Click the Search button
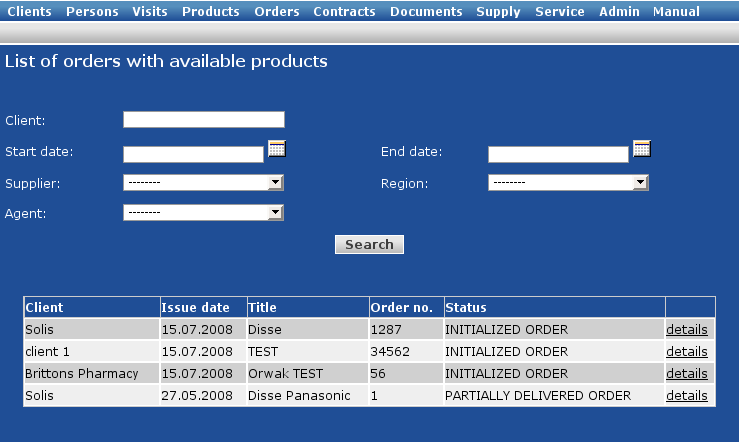The image size is (740, 443). tap(369, 244)
